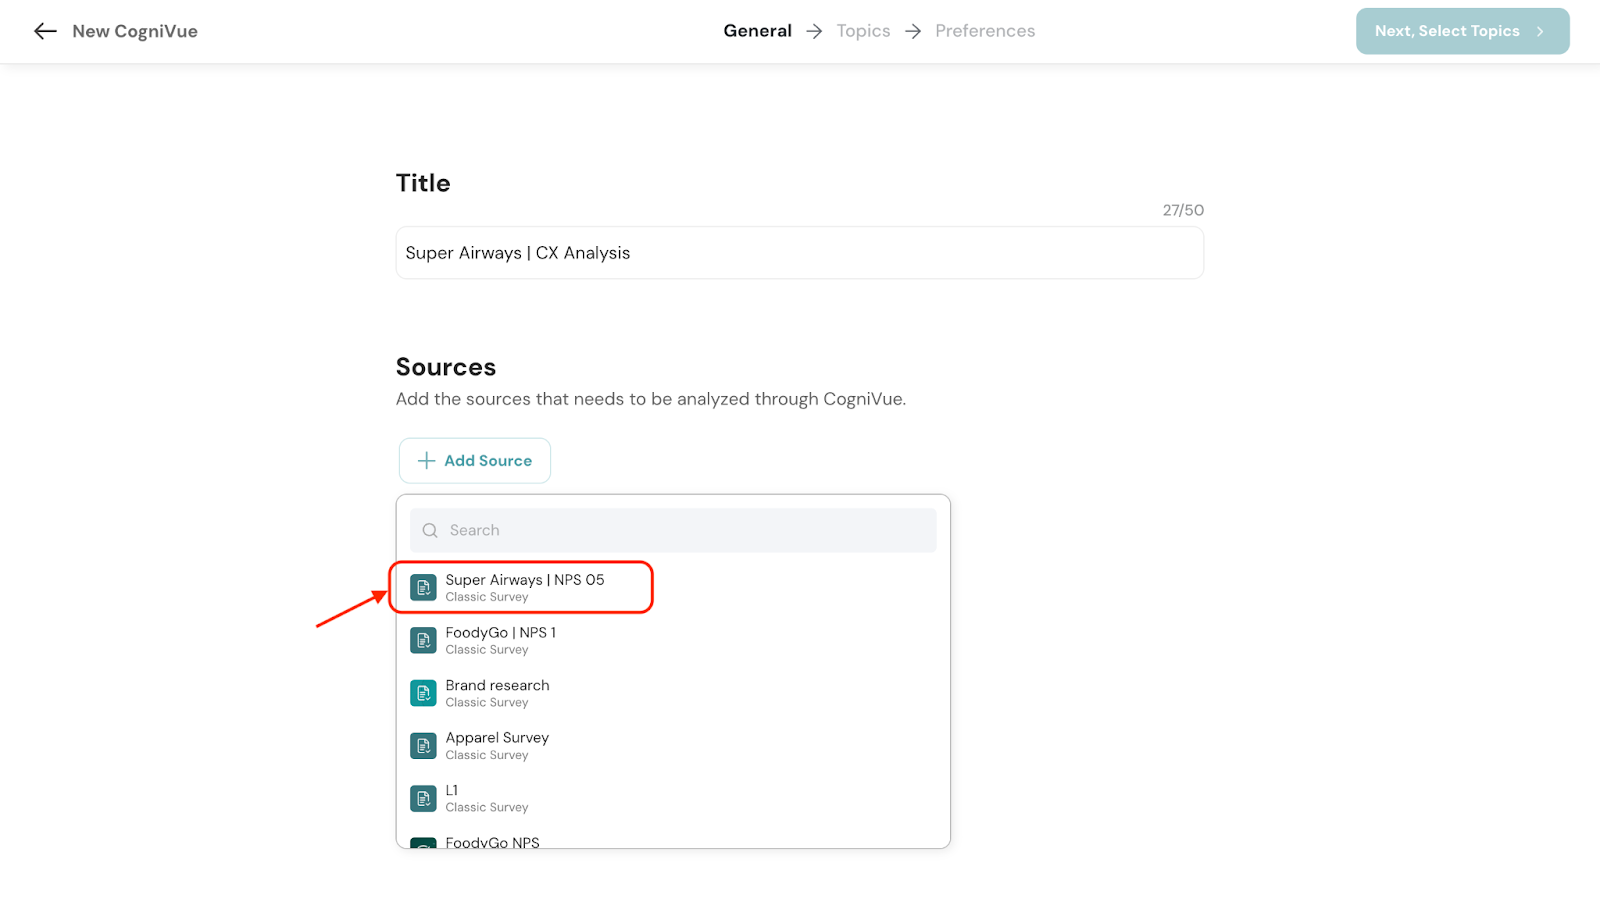Select Super Airways | NPS 05 source
This screenshot has width=1600, height=902.
(x=524, y=587)
